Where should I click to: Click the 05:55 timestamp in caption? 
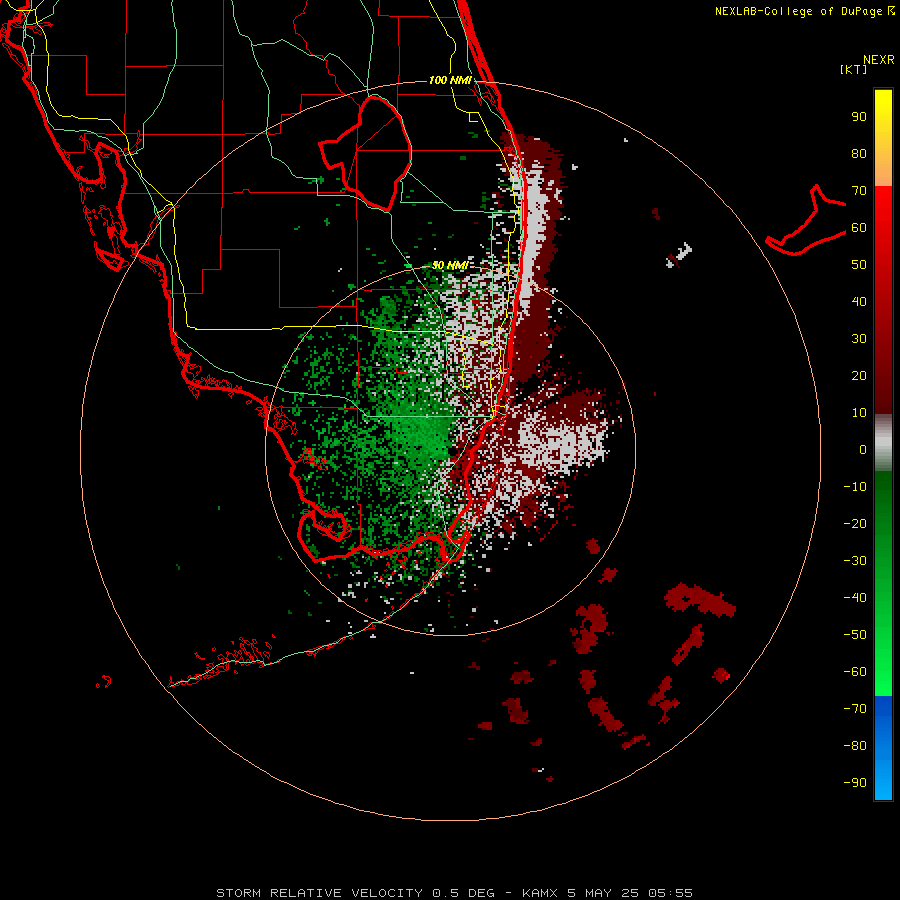point(670,893)
